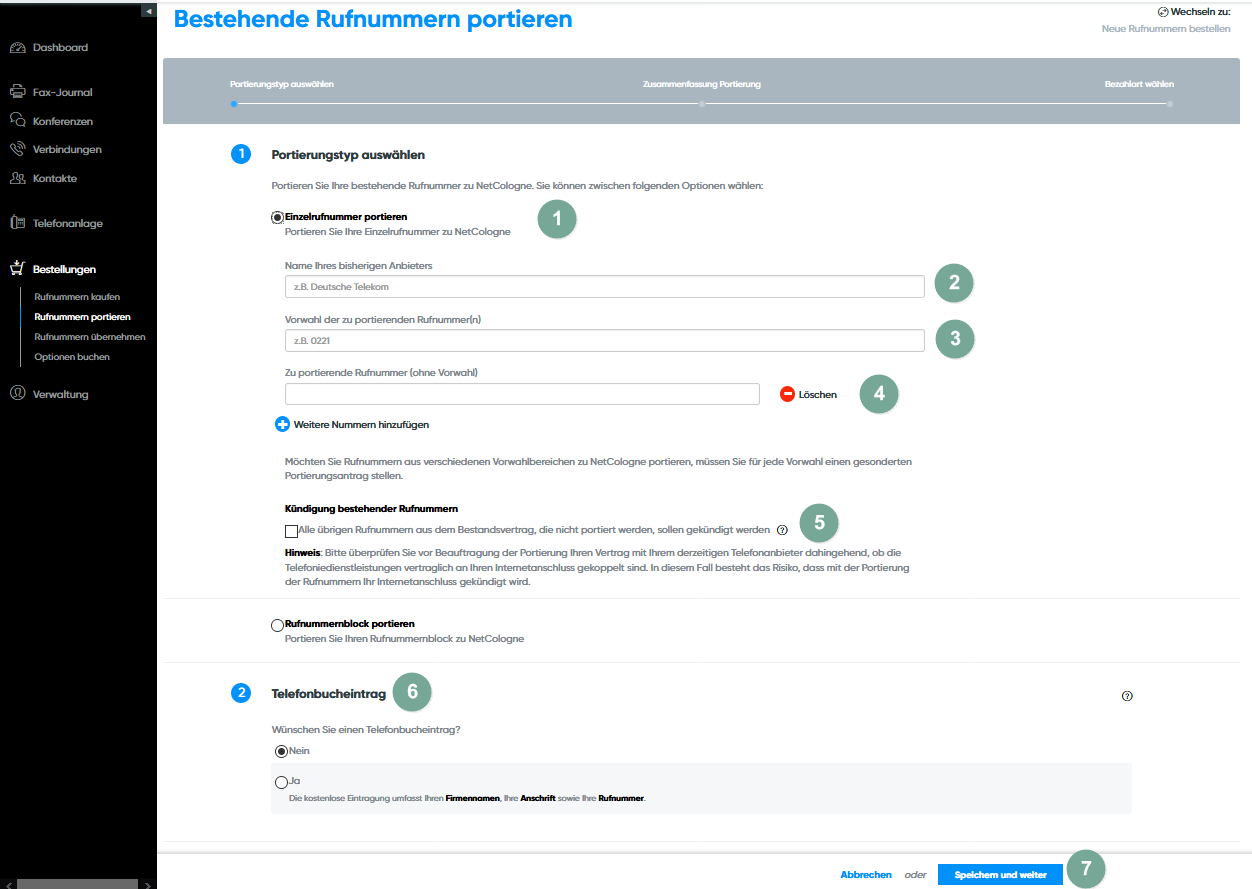This screenshot has height=889, width=1252.
Task: Collapse the sidebar with the top arrow
Action: pos(148,11)
